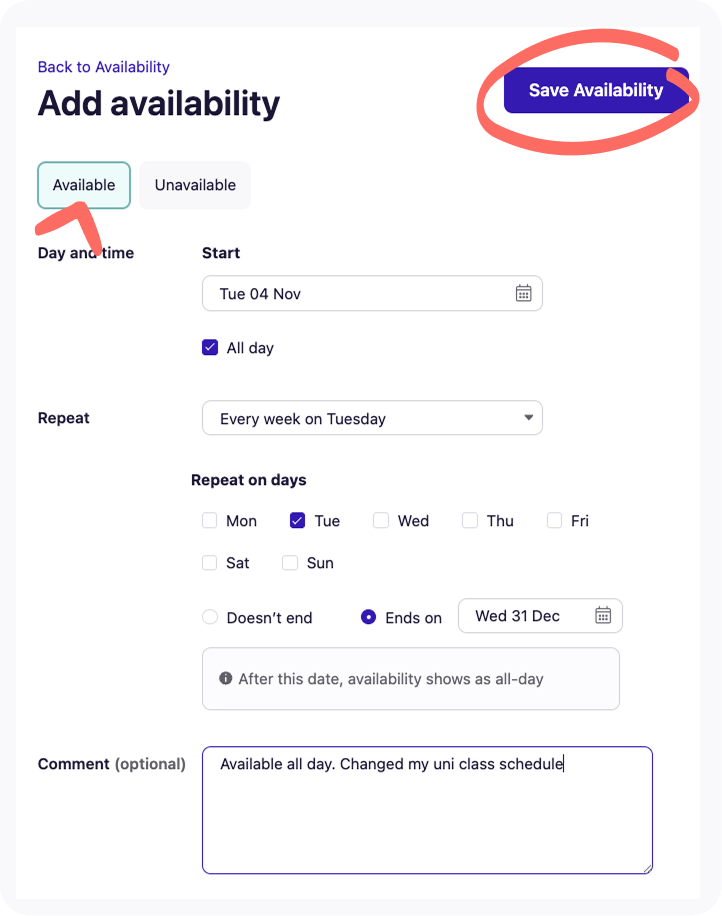This screenshot has width=722, height=916.
Task: Click the Tue 04 Nov start date field
Action: [360, 293]
